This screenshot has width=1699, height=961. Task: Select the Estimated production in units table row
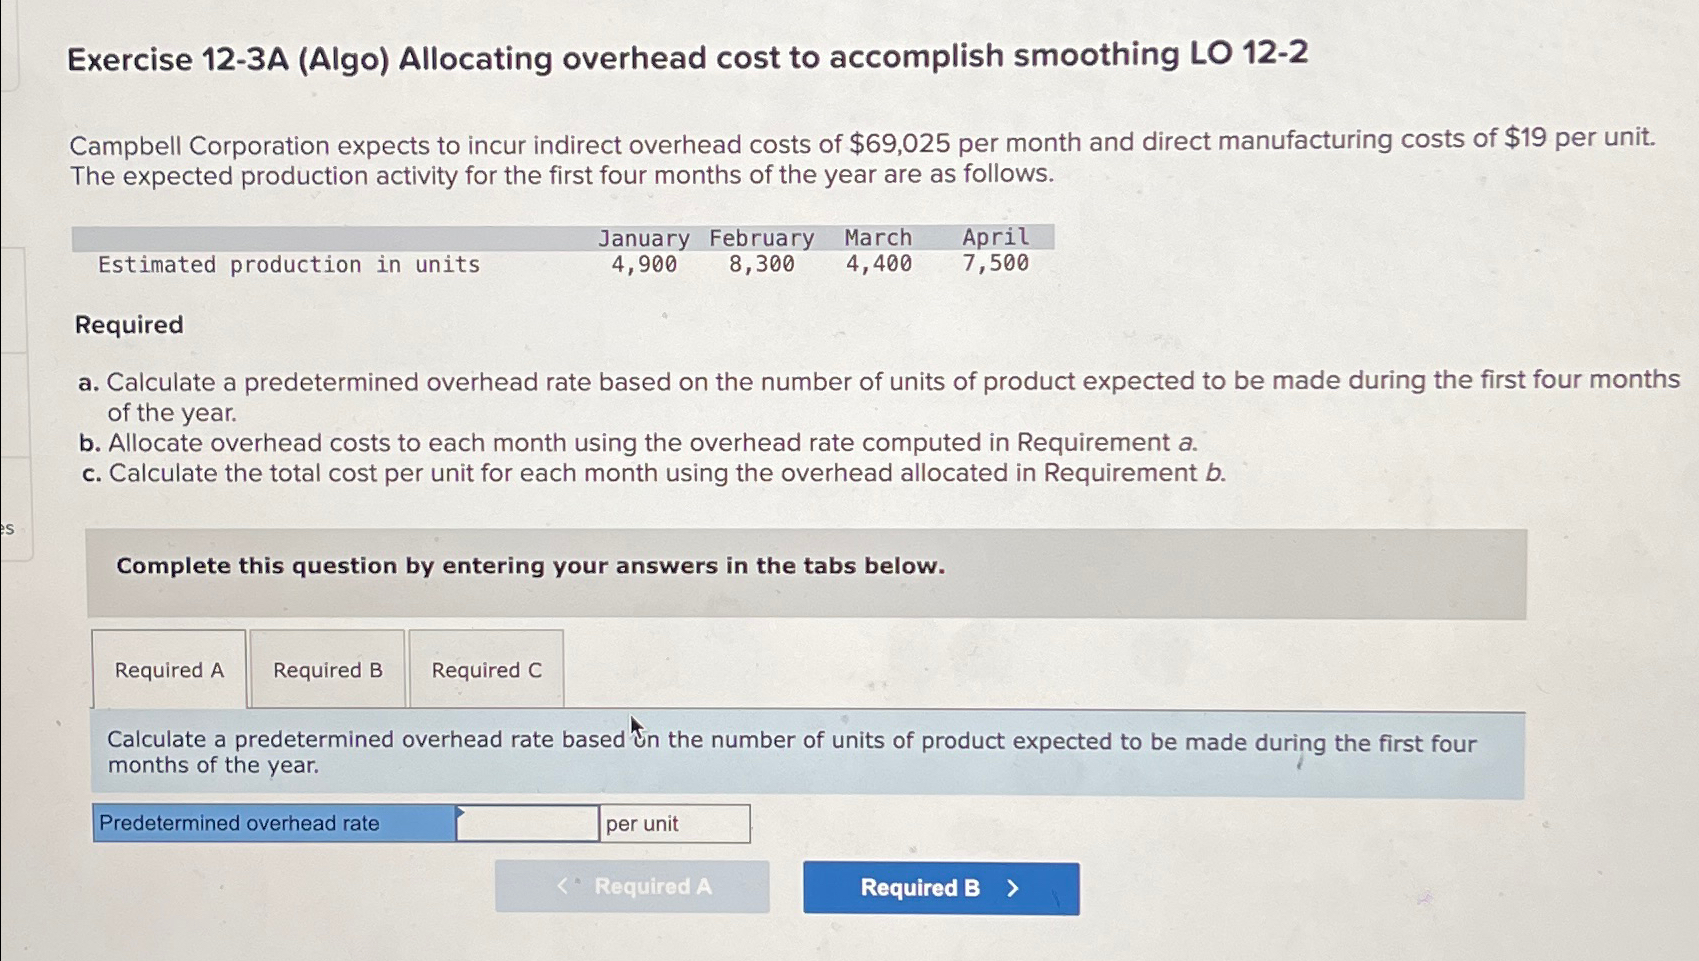point(289,263)
